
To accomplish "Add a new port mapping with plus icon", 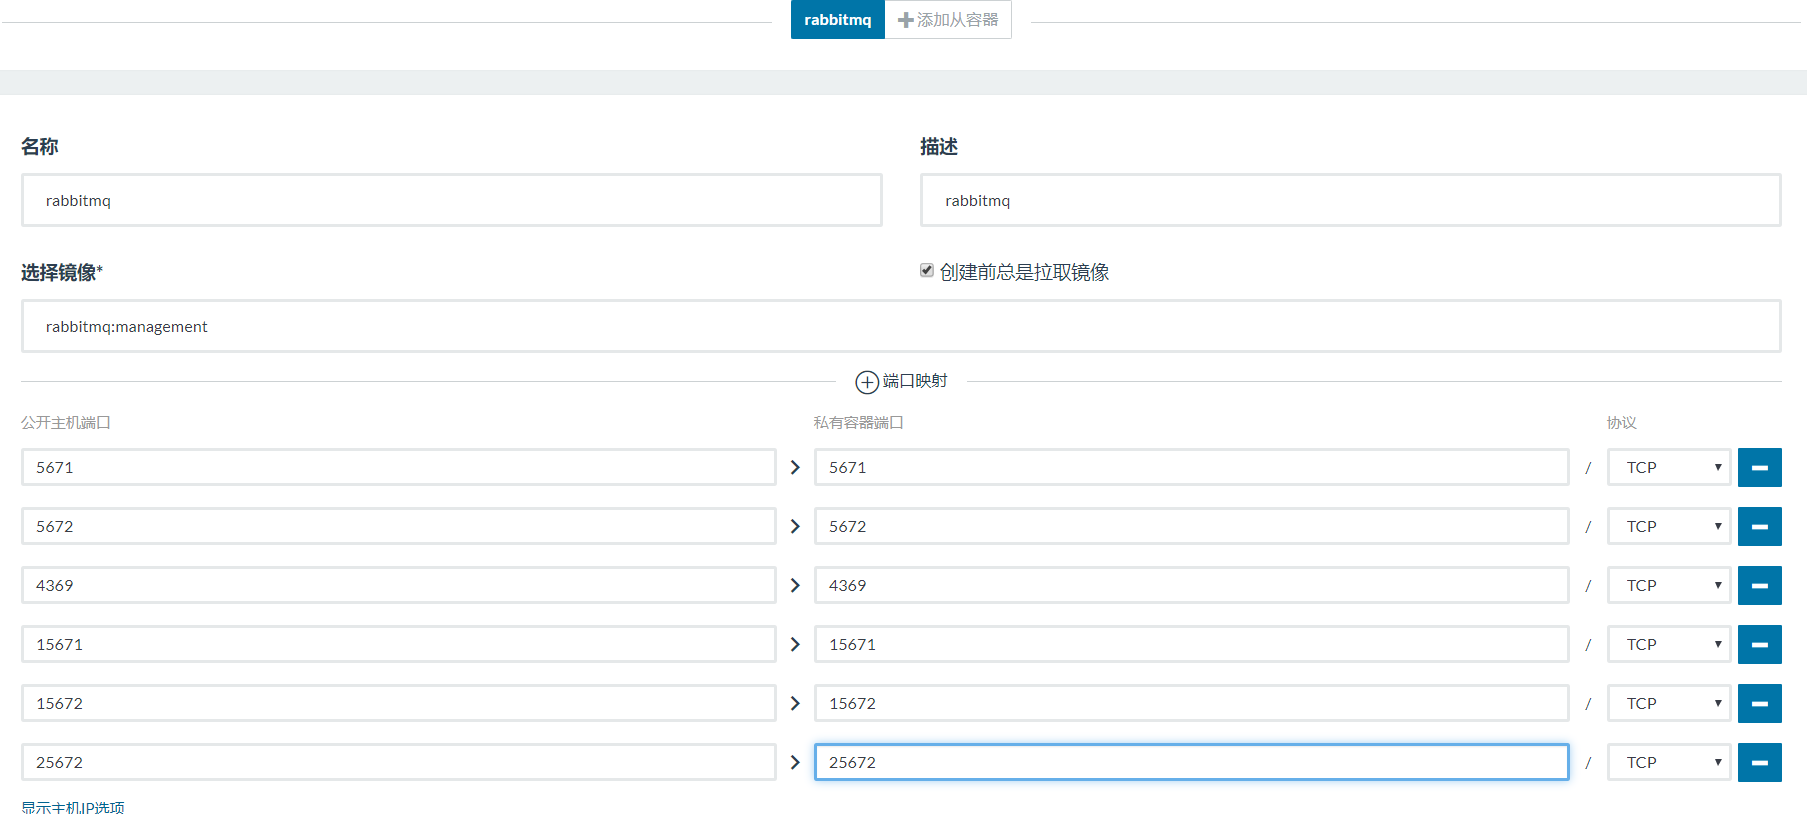I will 867,382.
